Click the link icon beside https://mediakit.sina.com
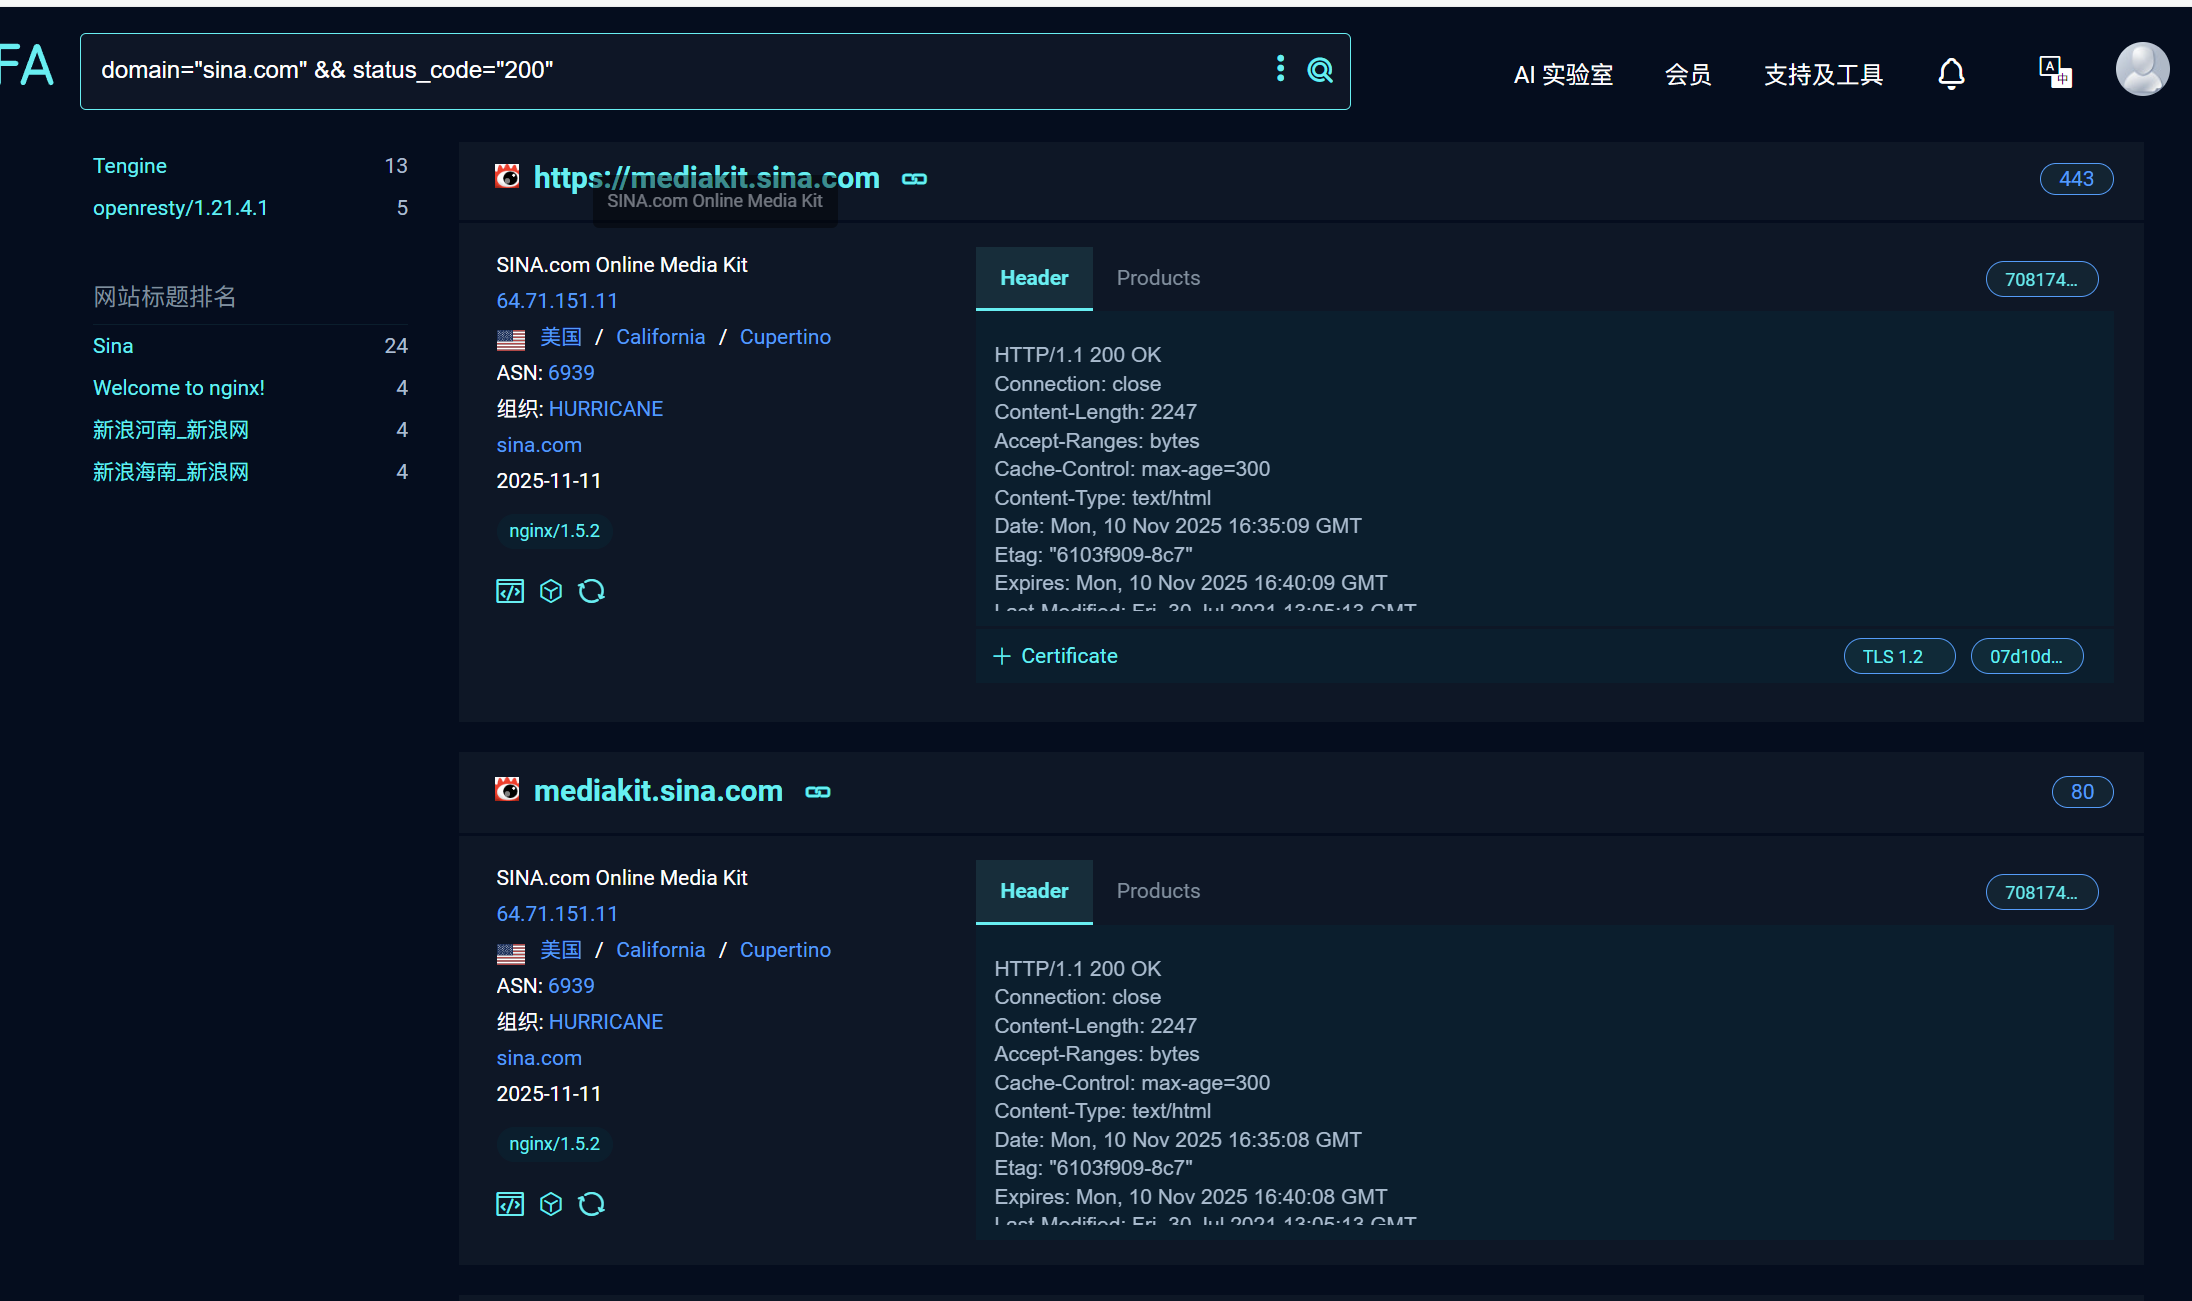 [x=914, y=179]
